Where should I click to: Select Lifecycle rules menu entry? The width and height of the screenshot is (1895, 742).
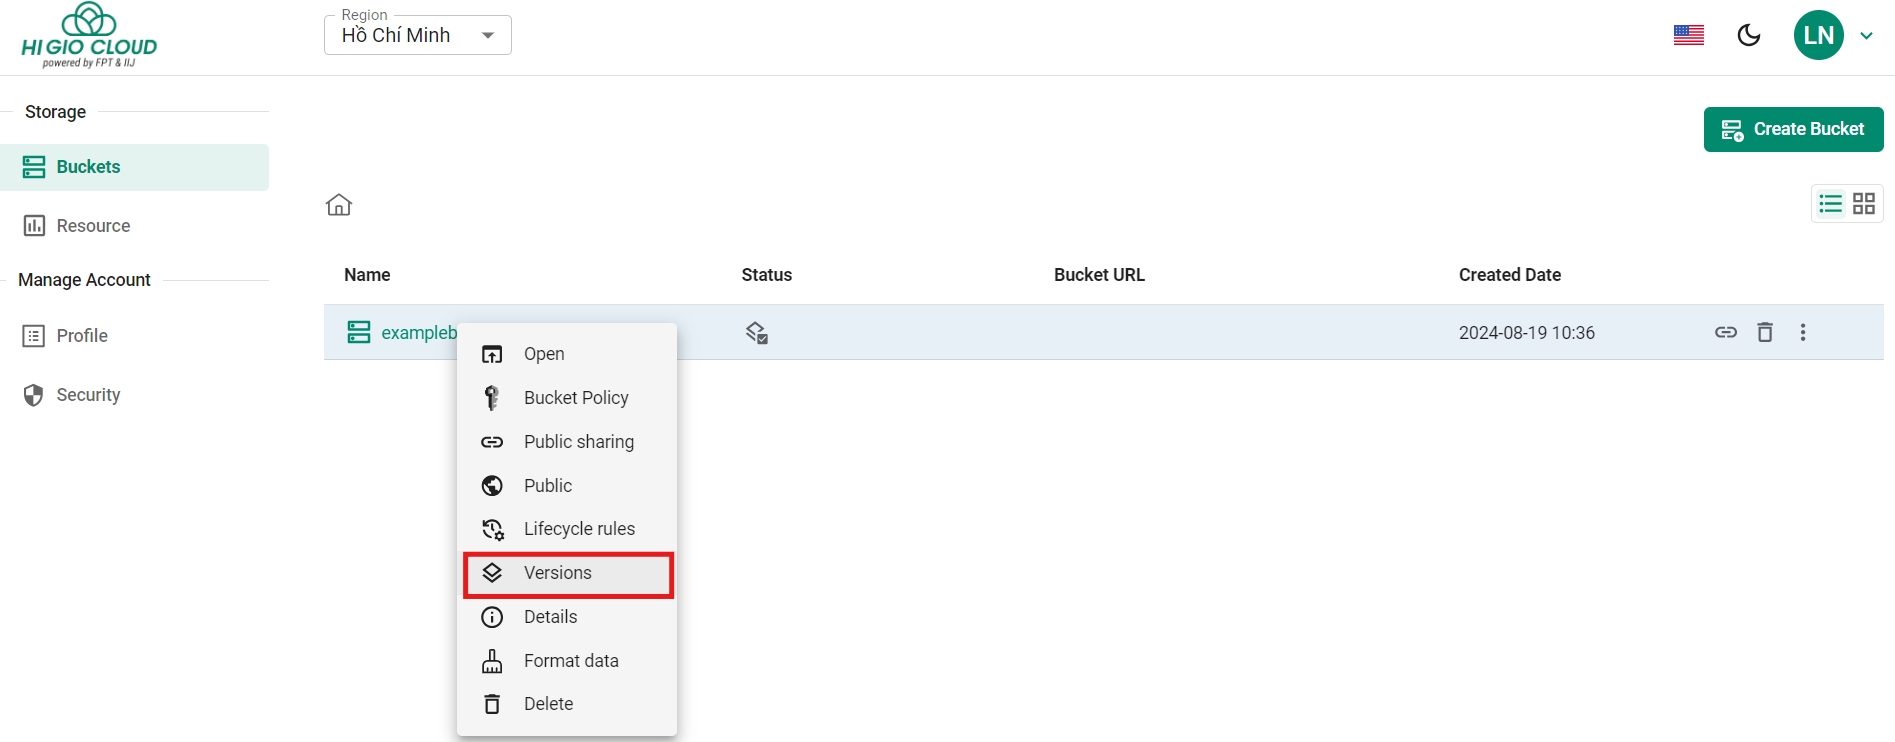pyautogui.click(x=578, y=529)
